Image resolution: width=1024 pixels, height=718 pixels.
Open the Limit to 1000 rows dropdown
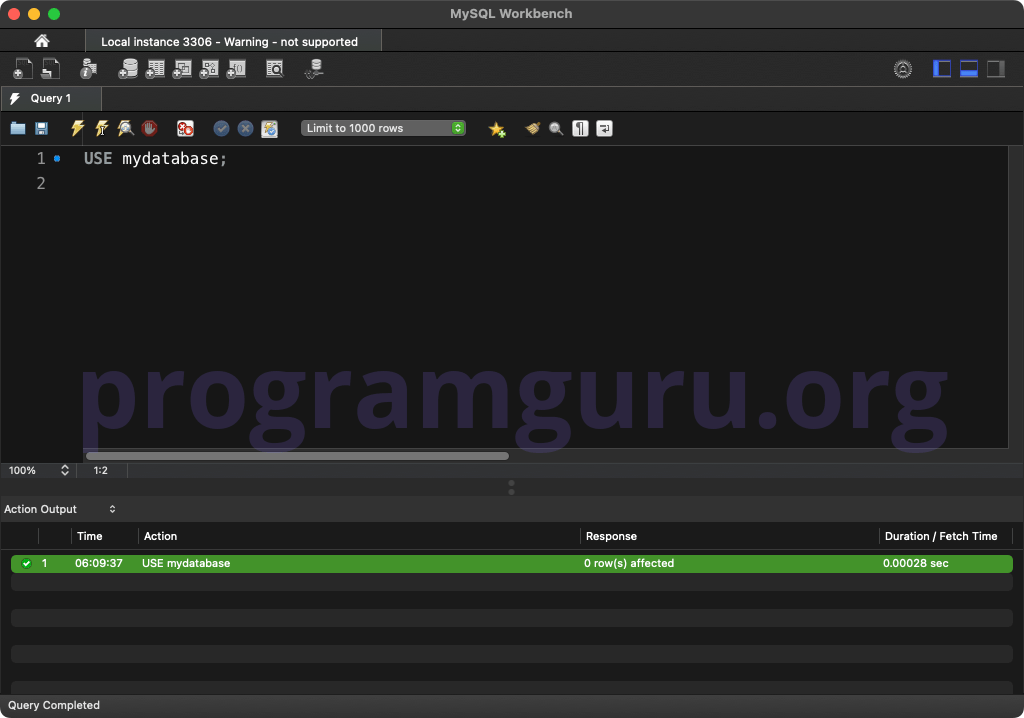tap(383, 128)
